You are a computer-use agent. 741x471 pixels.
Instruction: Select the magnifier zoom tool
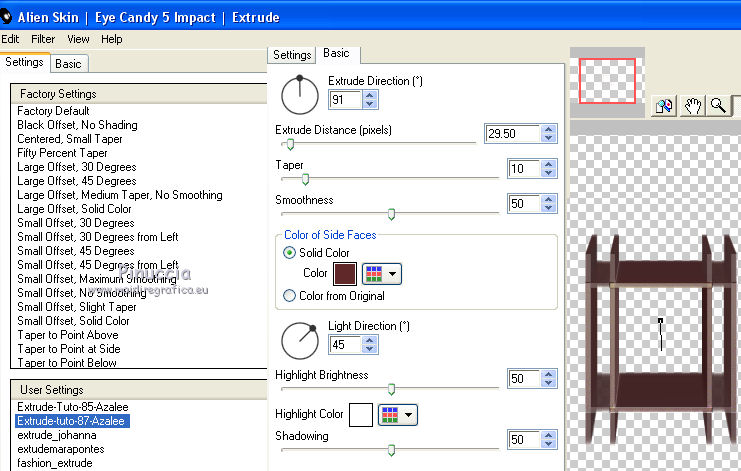(x=718, y=106)
